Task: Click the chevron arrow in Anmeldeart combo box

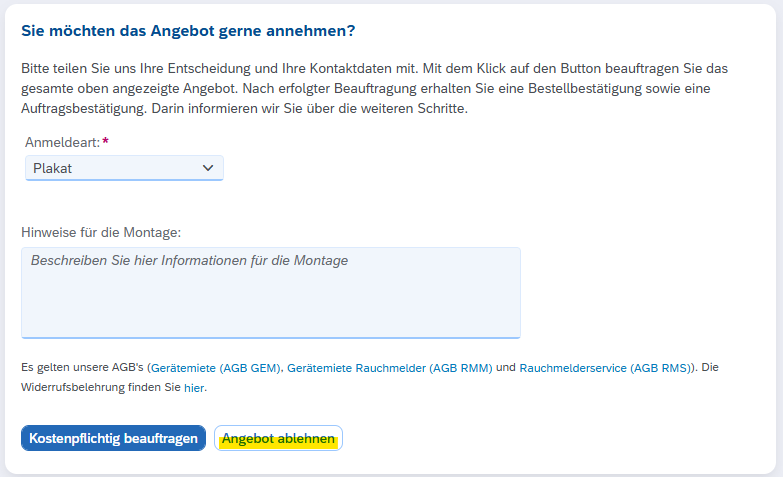Action: [208, 168]
